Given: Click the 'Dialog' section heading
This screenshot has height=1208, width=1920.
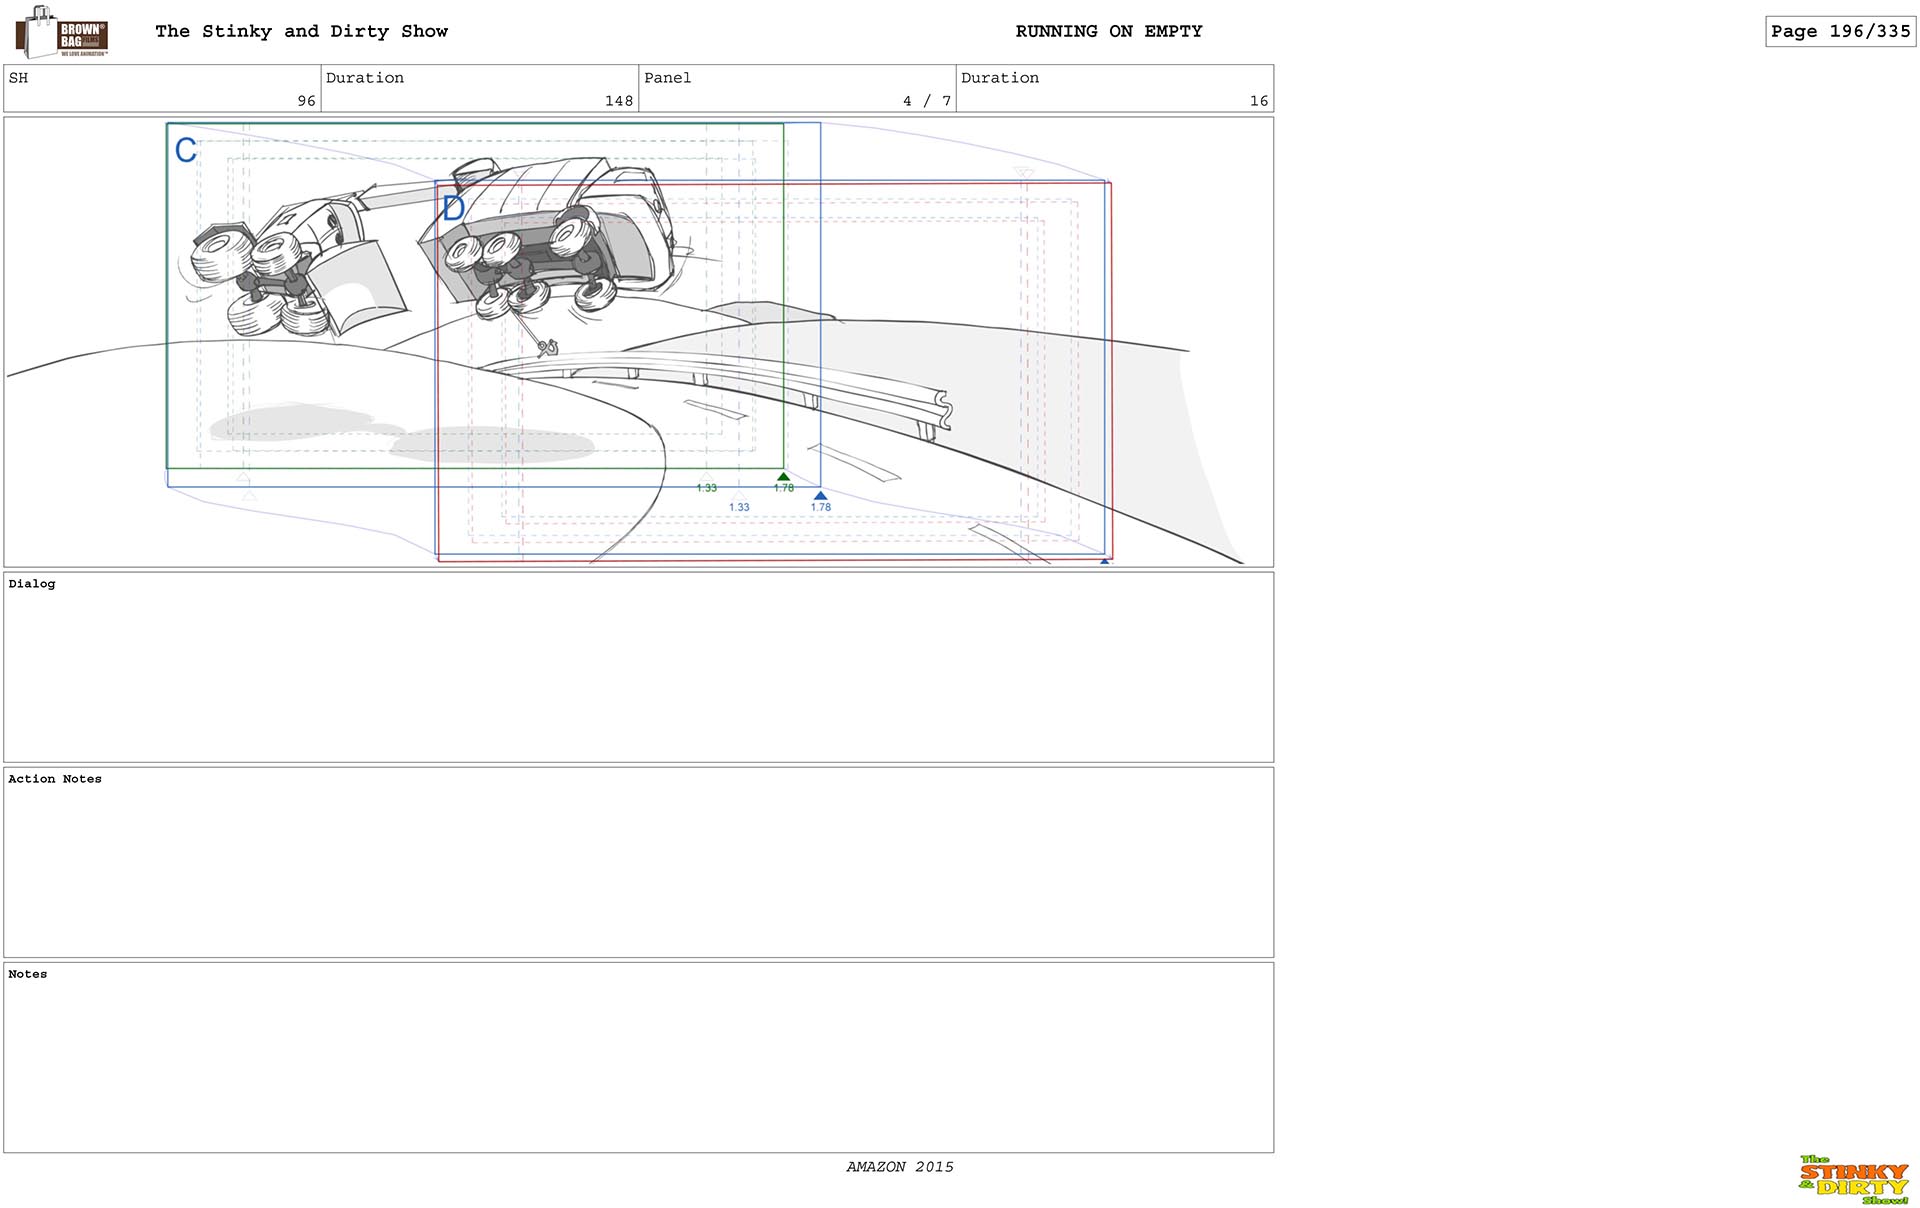Looking at the screenshot, I should [x=32, y=584].
